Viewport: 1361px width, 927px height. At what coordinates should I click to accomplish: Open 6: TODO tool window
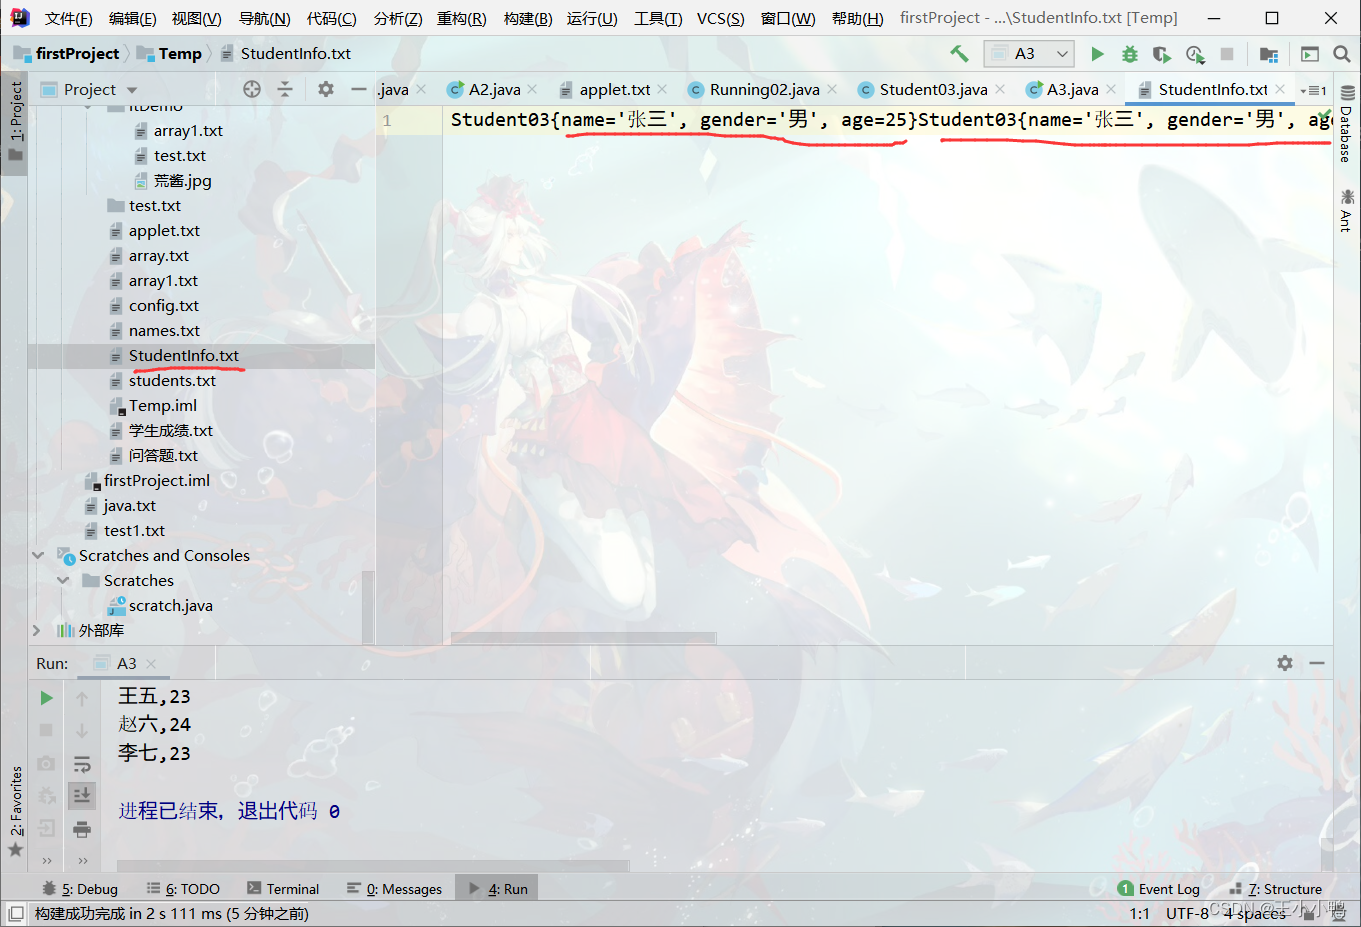click(x=183, y=889)
